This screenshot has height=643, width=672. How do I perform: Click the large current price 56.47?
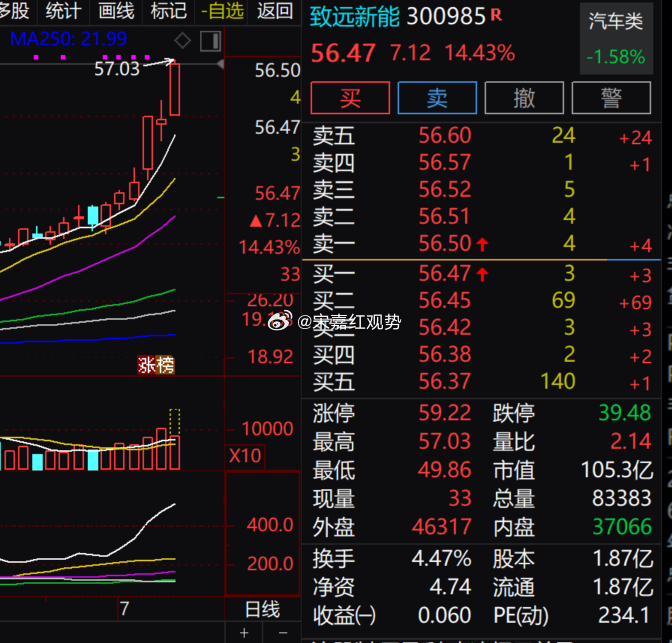343,54
